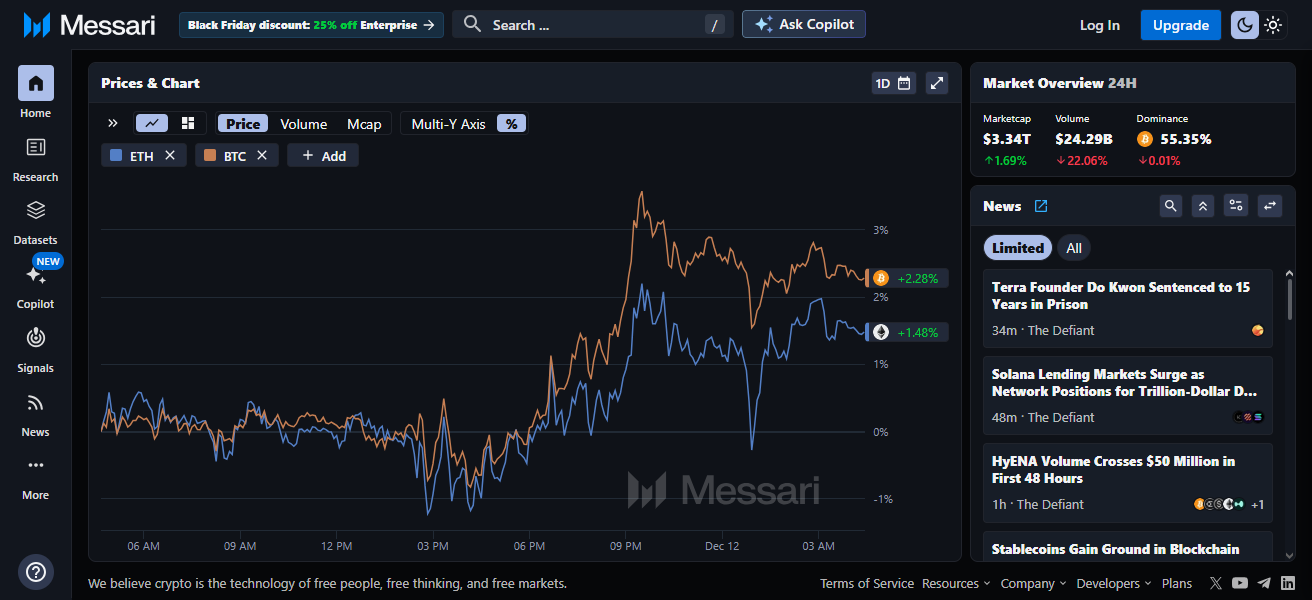Expand the Resources footer menu
The width and height of the screenshot is (1312, 600).
[x=956, y=583]
